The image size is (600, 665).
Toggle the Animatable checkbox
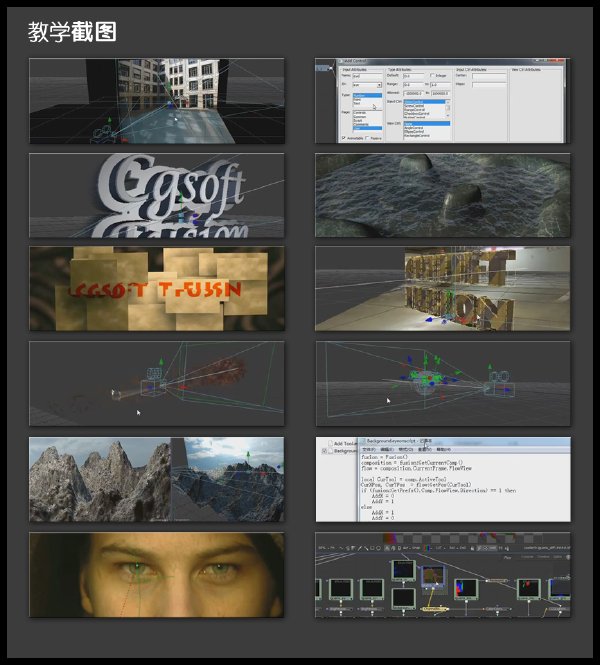coord(343,138)
